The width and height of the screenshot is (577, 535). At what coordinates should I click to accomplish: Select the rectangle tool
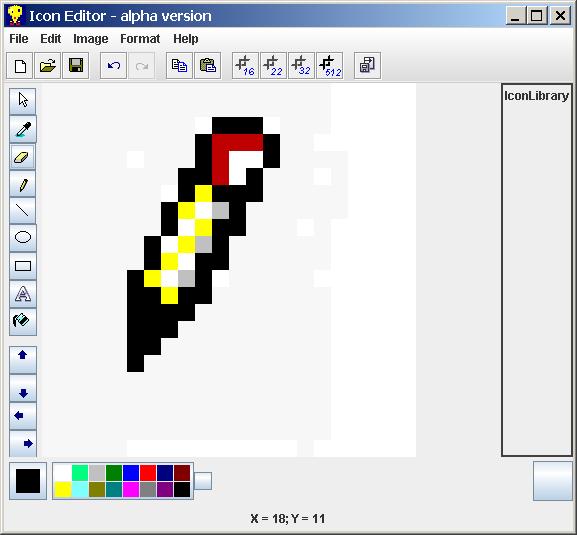[x=23, y=266]
